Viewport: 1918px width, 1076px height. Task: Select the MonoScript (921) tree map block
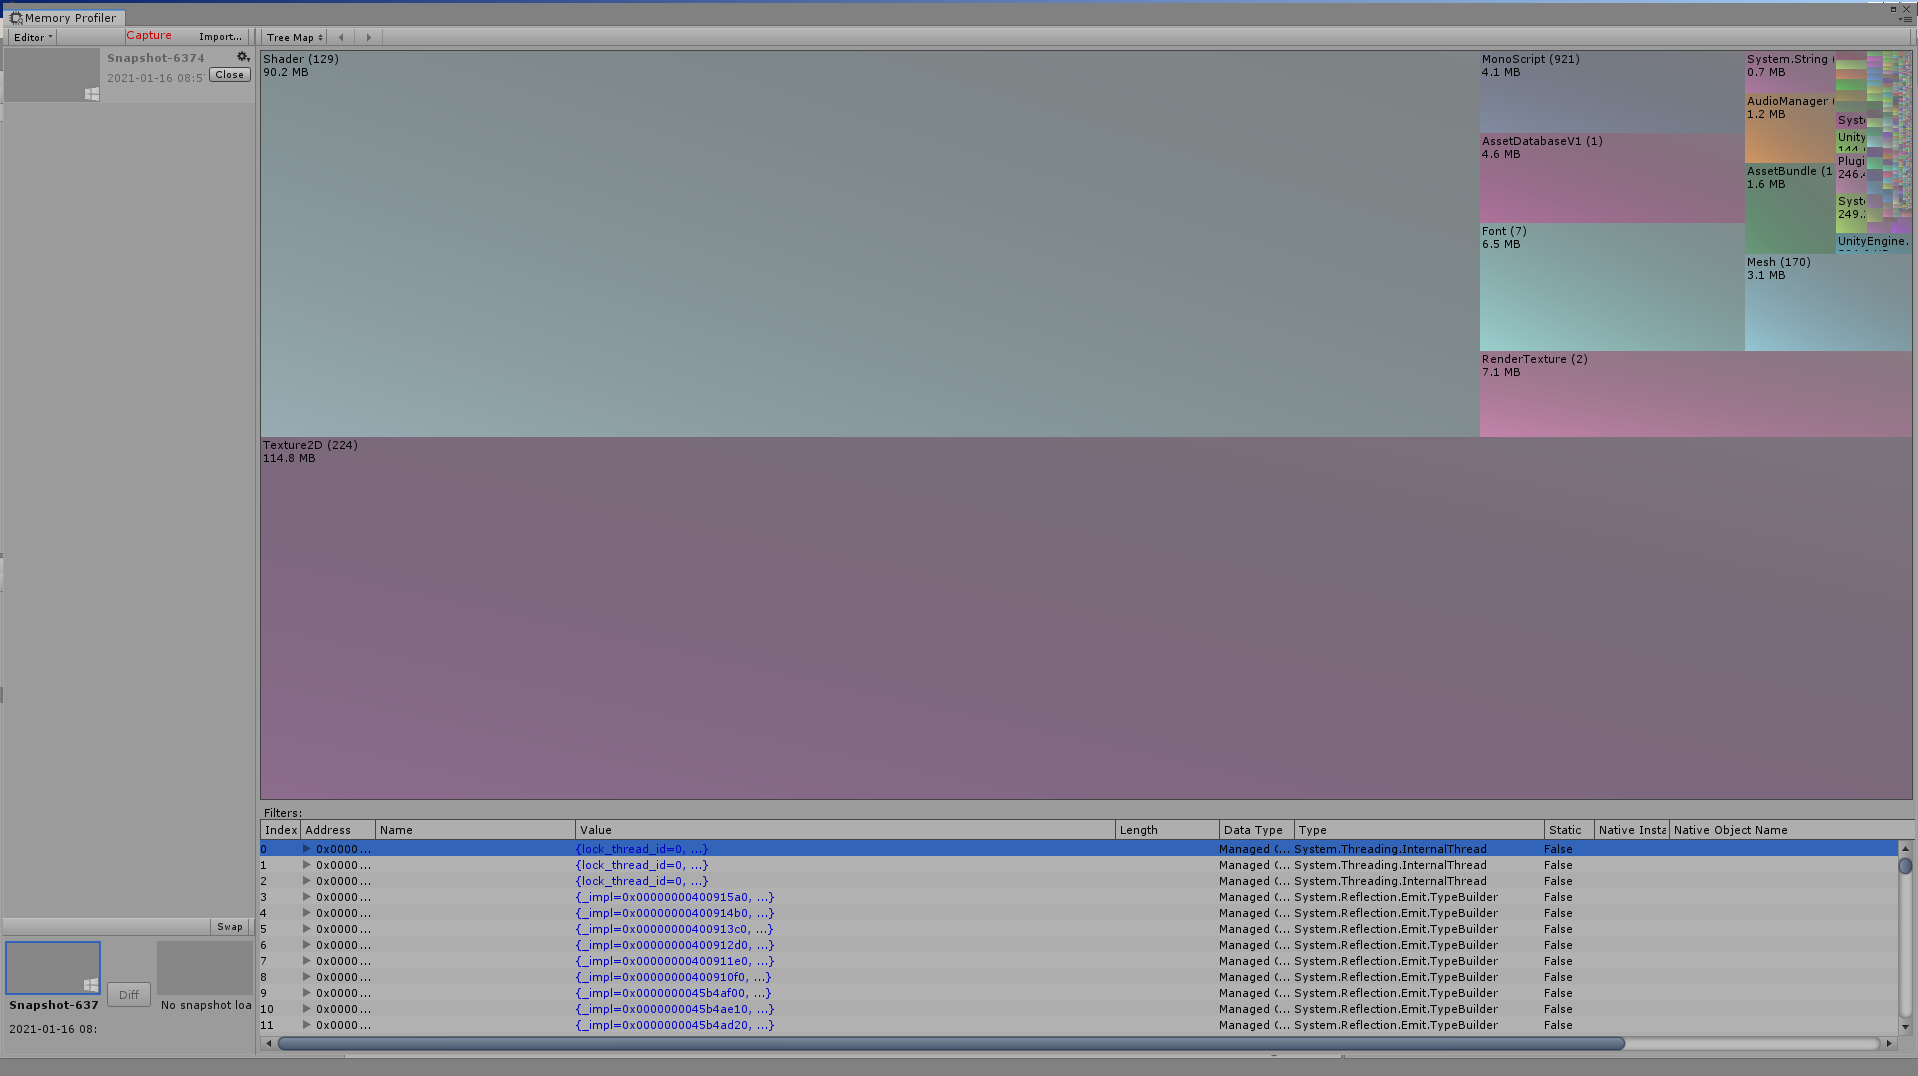click(x=1612, y=92)
